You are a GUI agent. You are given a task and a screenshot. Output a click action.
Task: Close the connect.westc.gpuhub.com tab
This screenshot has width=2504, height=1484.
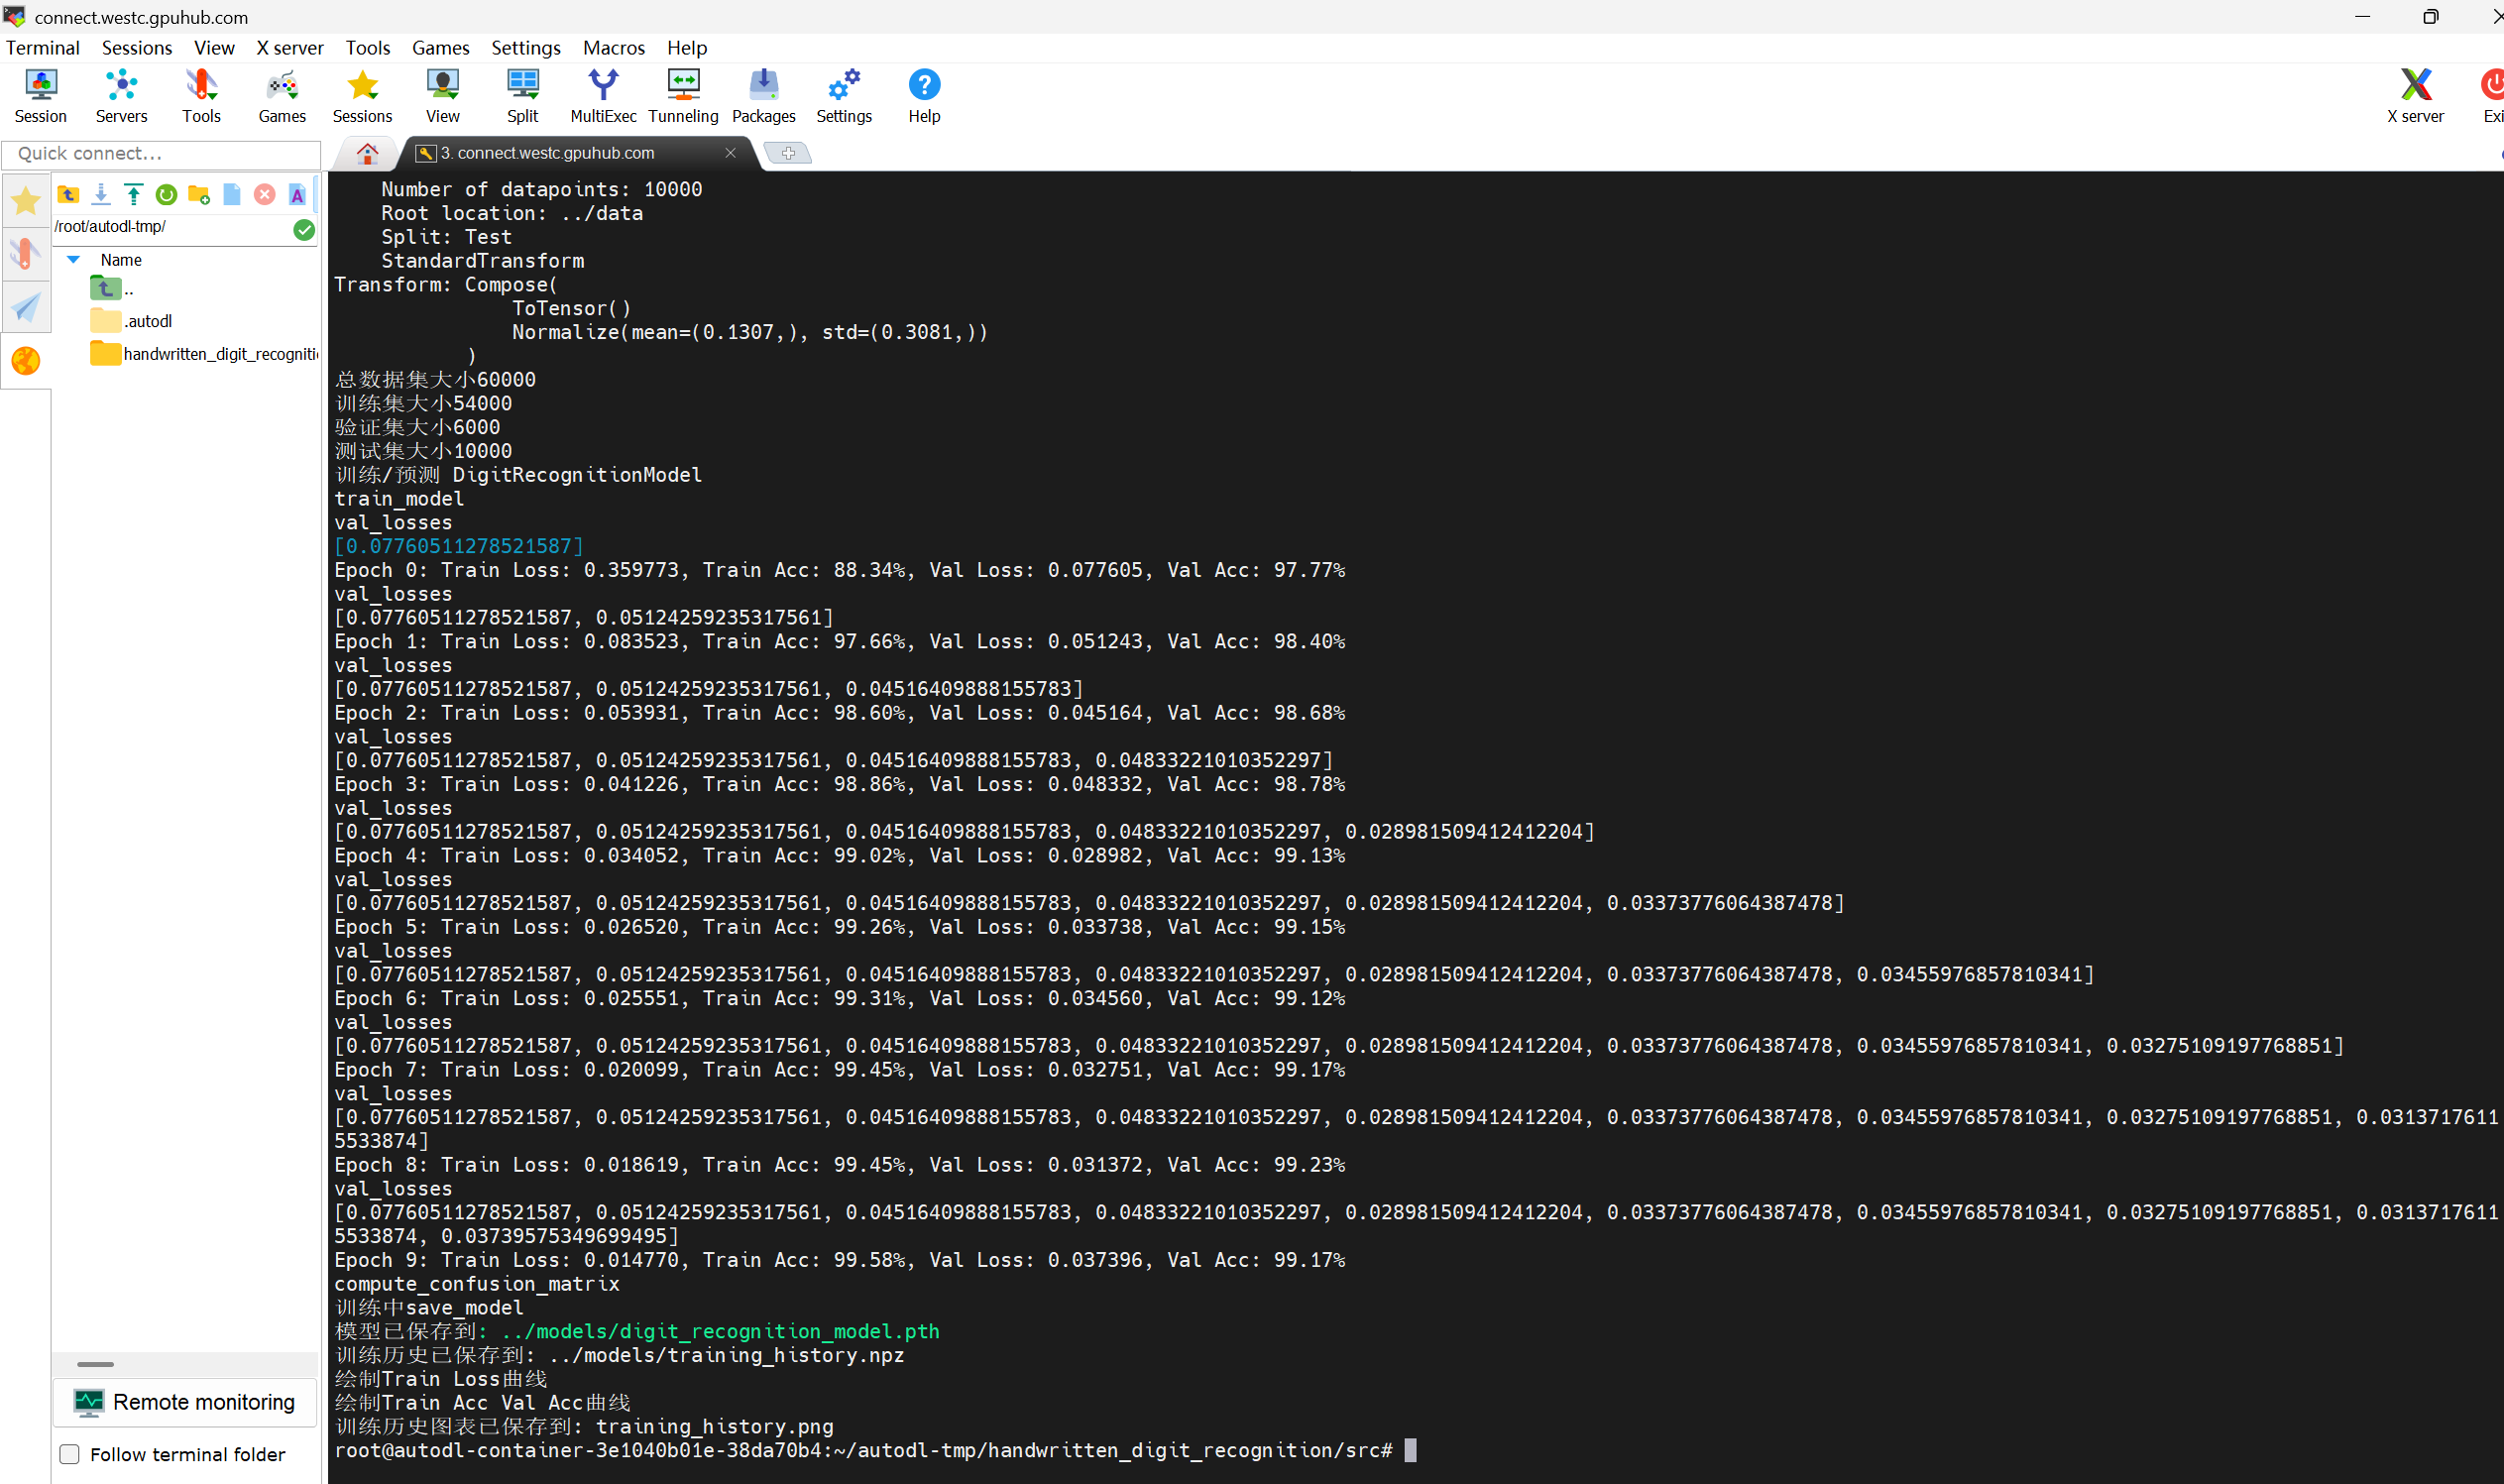[730, 153]
